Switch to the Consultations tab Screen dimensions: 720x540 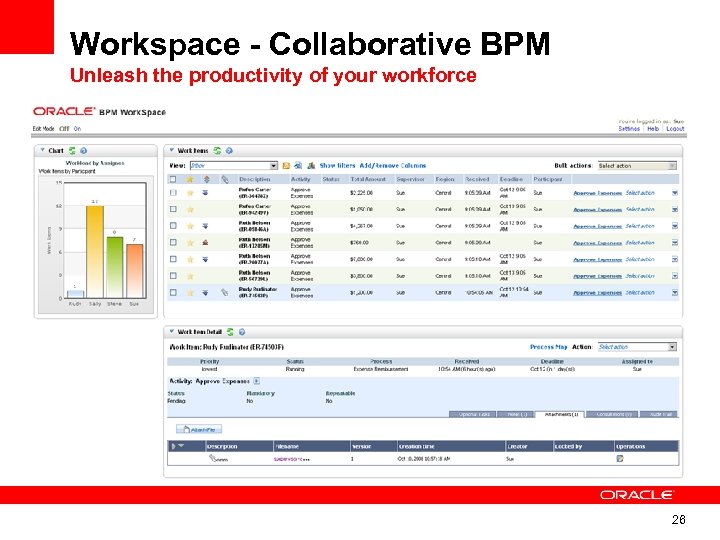[613, 414]
